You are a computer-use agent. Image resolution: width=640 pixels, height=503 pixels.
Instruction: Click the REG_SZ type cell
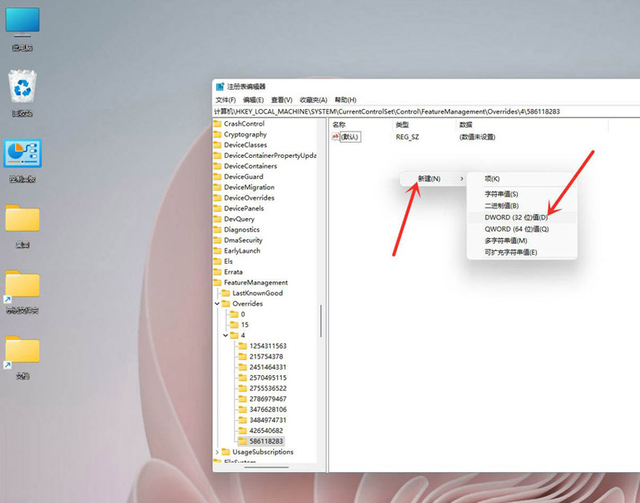click(x=407, y=137)
